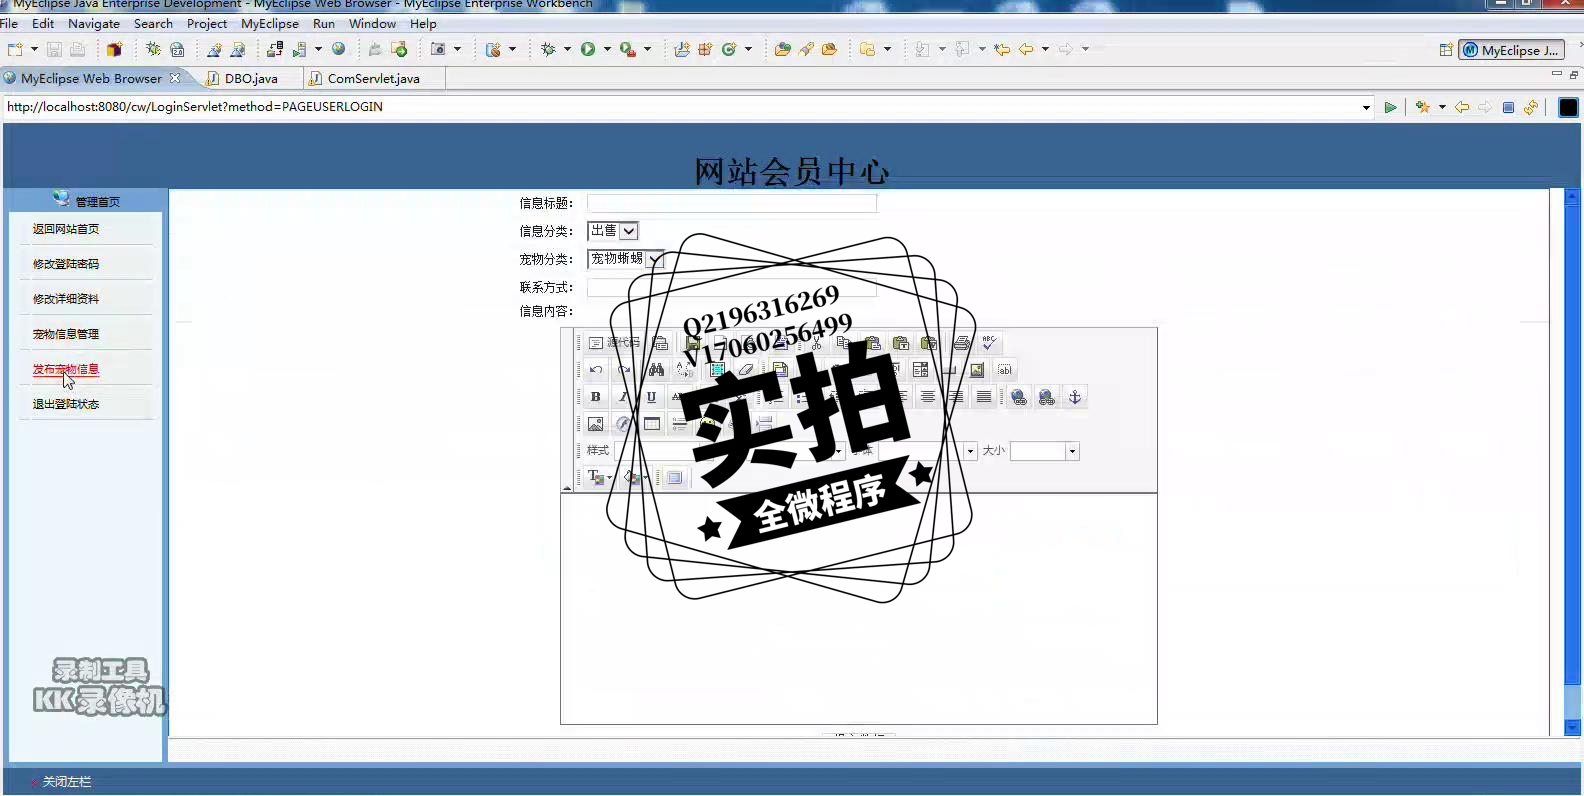Viewport: 1584px width, 796px height.
Task: Insert an image via the editor icon
Action: (x=596, y=424)
